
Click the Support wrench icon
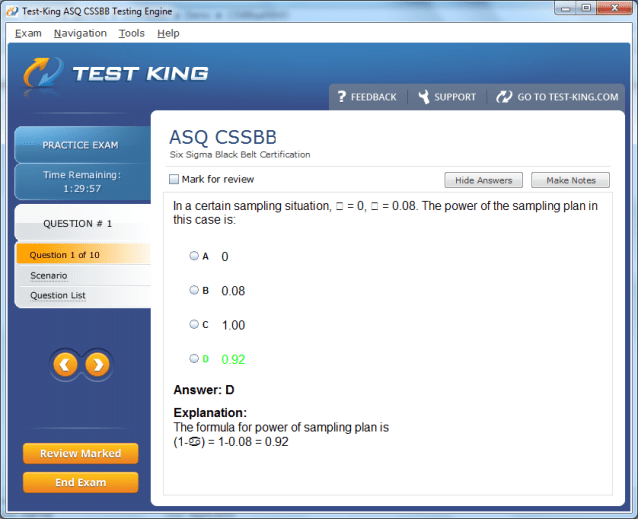[x=424, y=97]
